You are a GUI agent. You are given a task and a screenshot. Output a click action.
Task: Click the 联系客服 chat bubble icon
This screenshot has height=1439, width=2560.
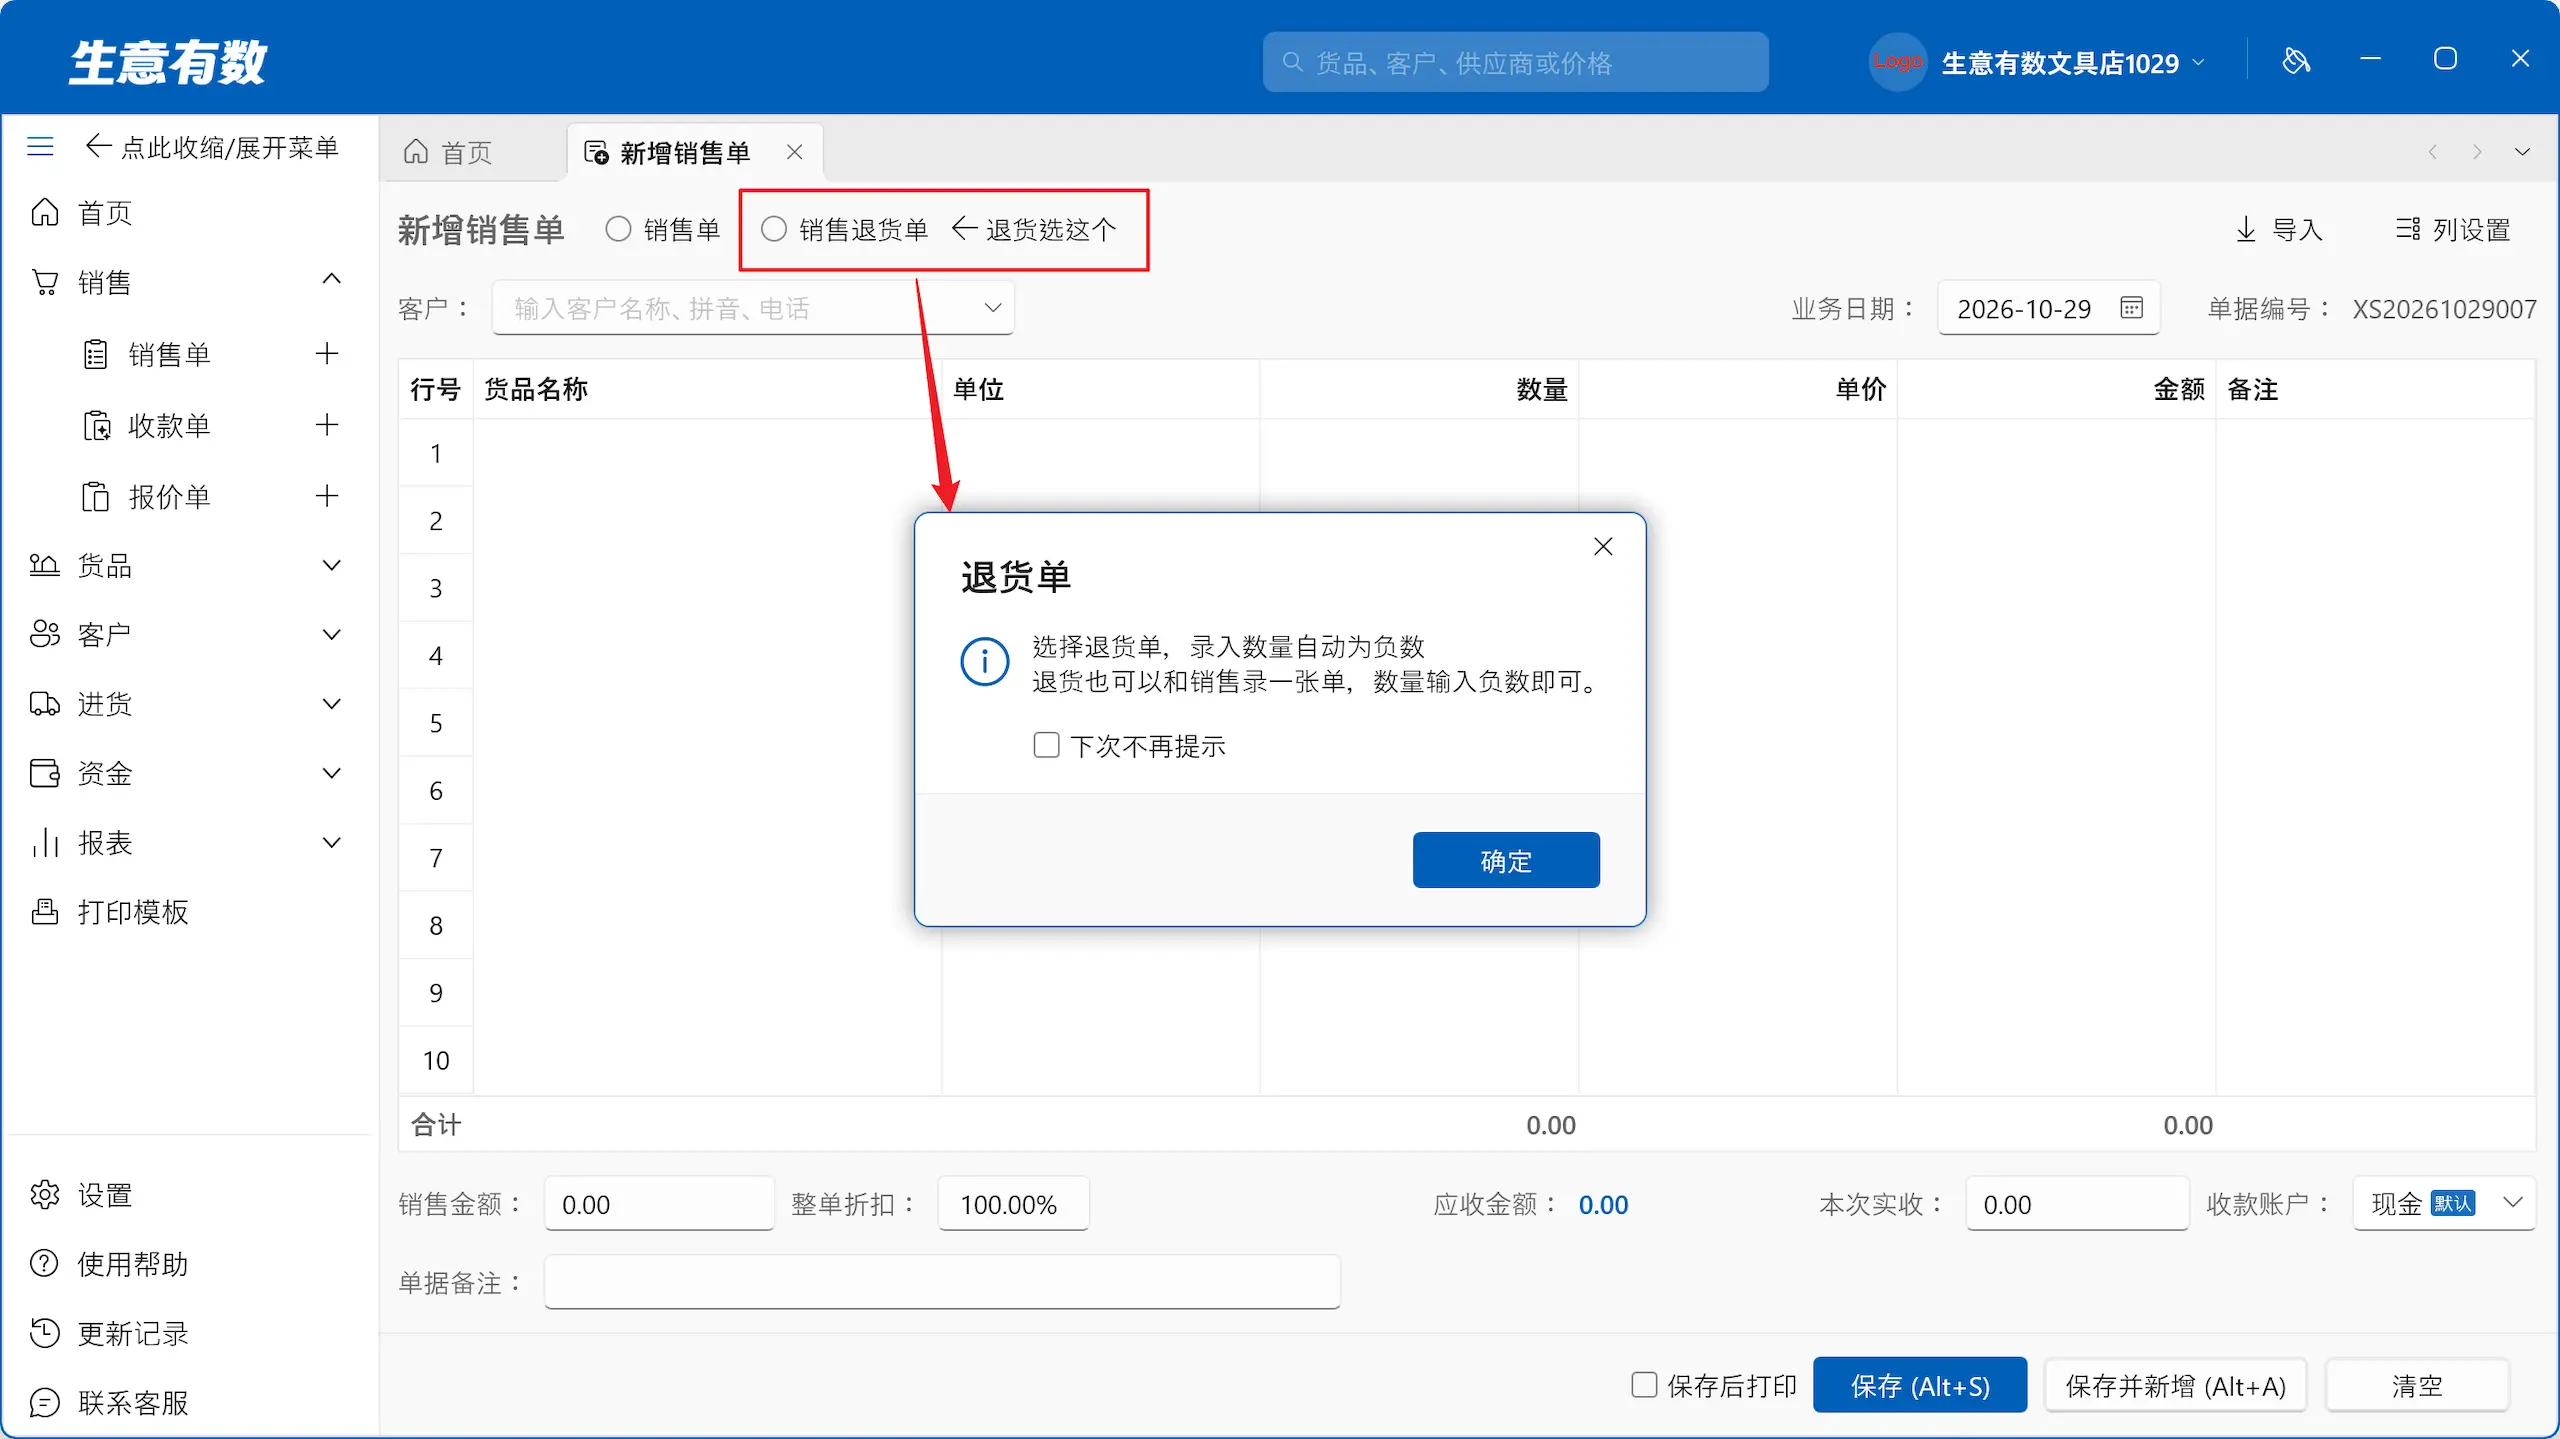pos(45,1402)
